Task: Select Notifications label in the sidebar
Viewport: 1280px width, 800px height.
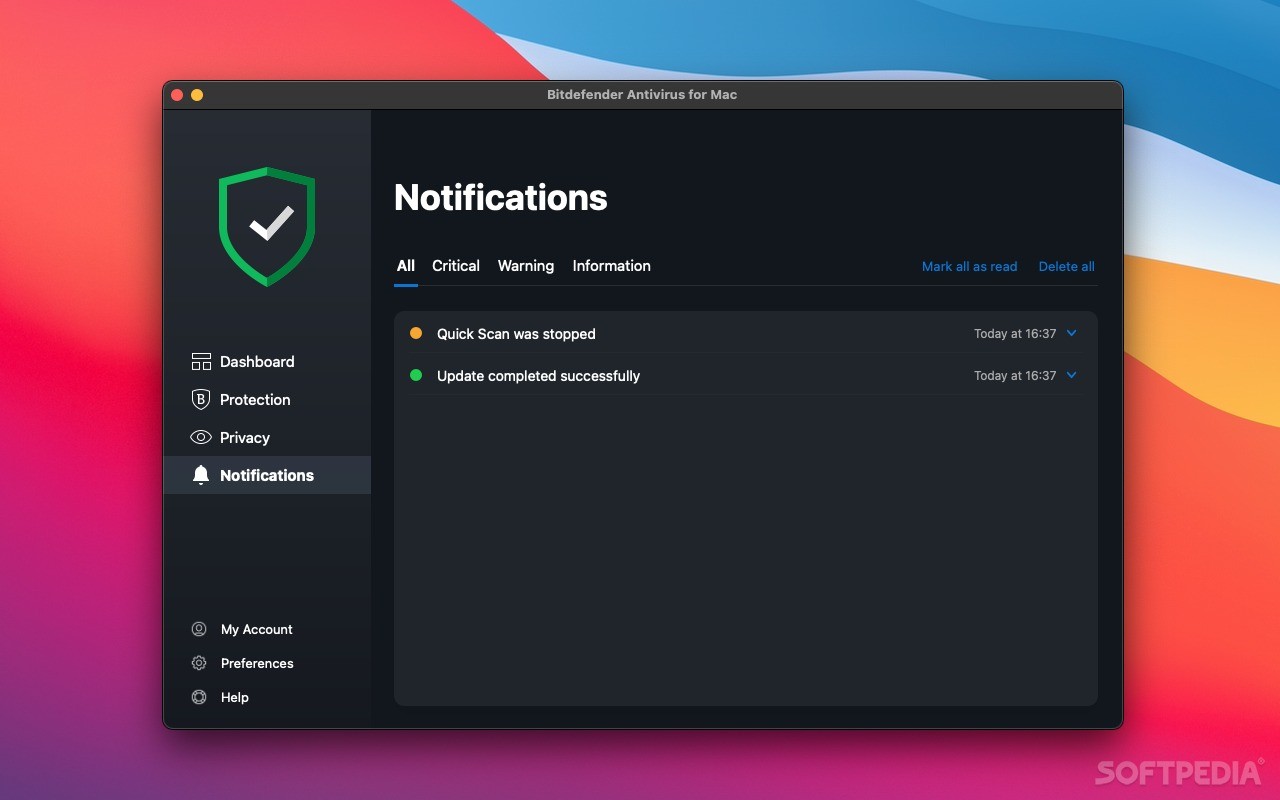Action: (x=267, y=476)
